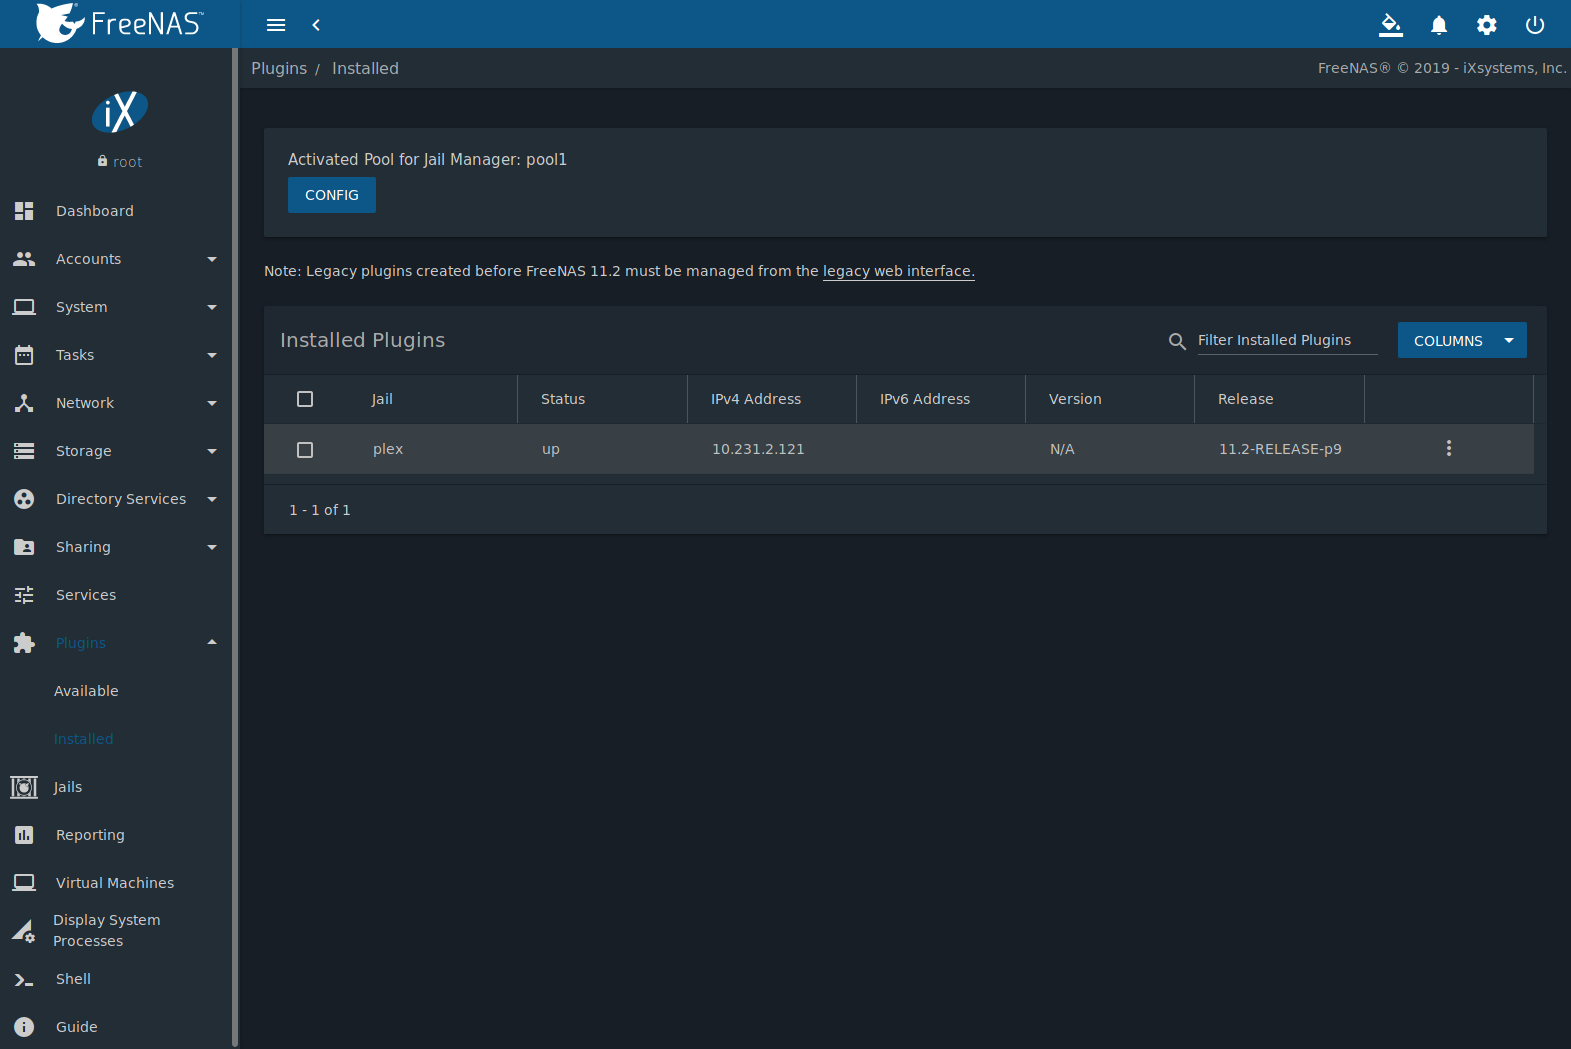Click release 11.2-RELEASE-p9 cell
This screenshot has height=1049, width=1571.
click(x=1280, y=449)
